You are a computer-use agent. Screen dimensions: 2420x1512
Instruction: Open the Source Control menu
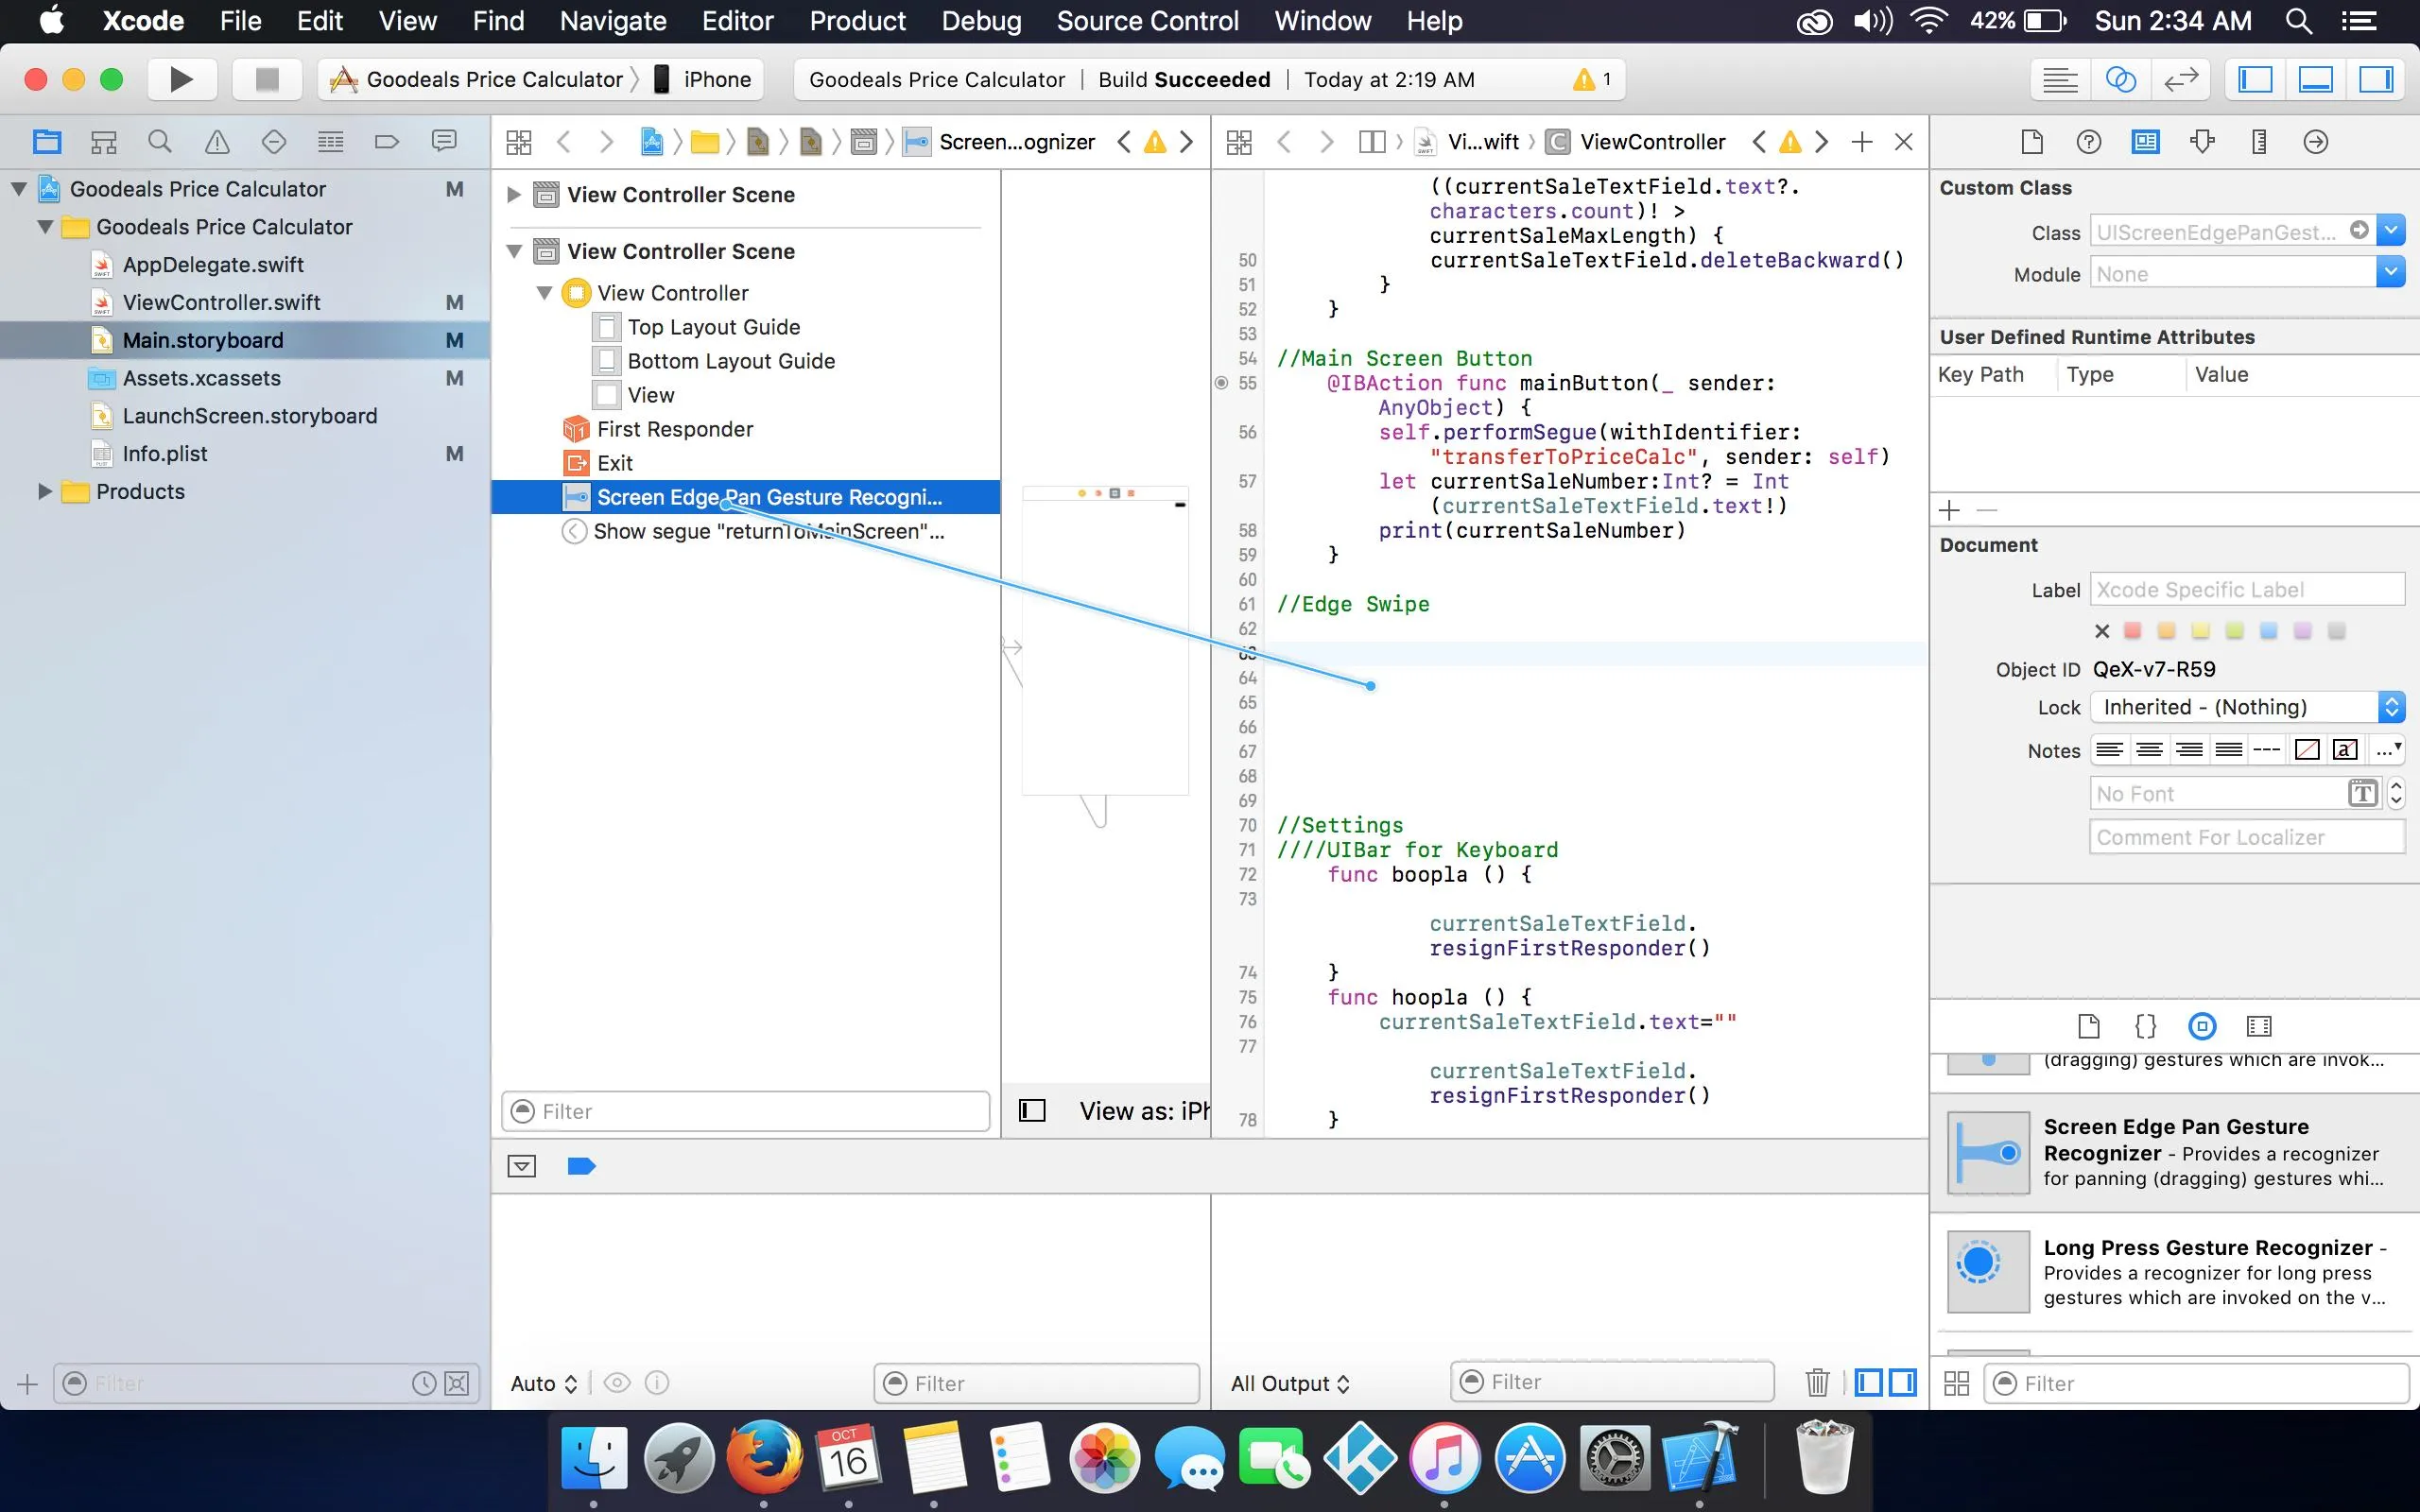click(x=1147, y=21)
